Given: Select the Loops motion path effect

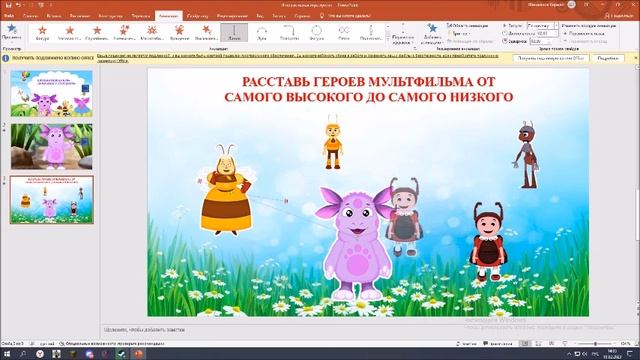Looking at the screenshot, I should coord(344,33).
